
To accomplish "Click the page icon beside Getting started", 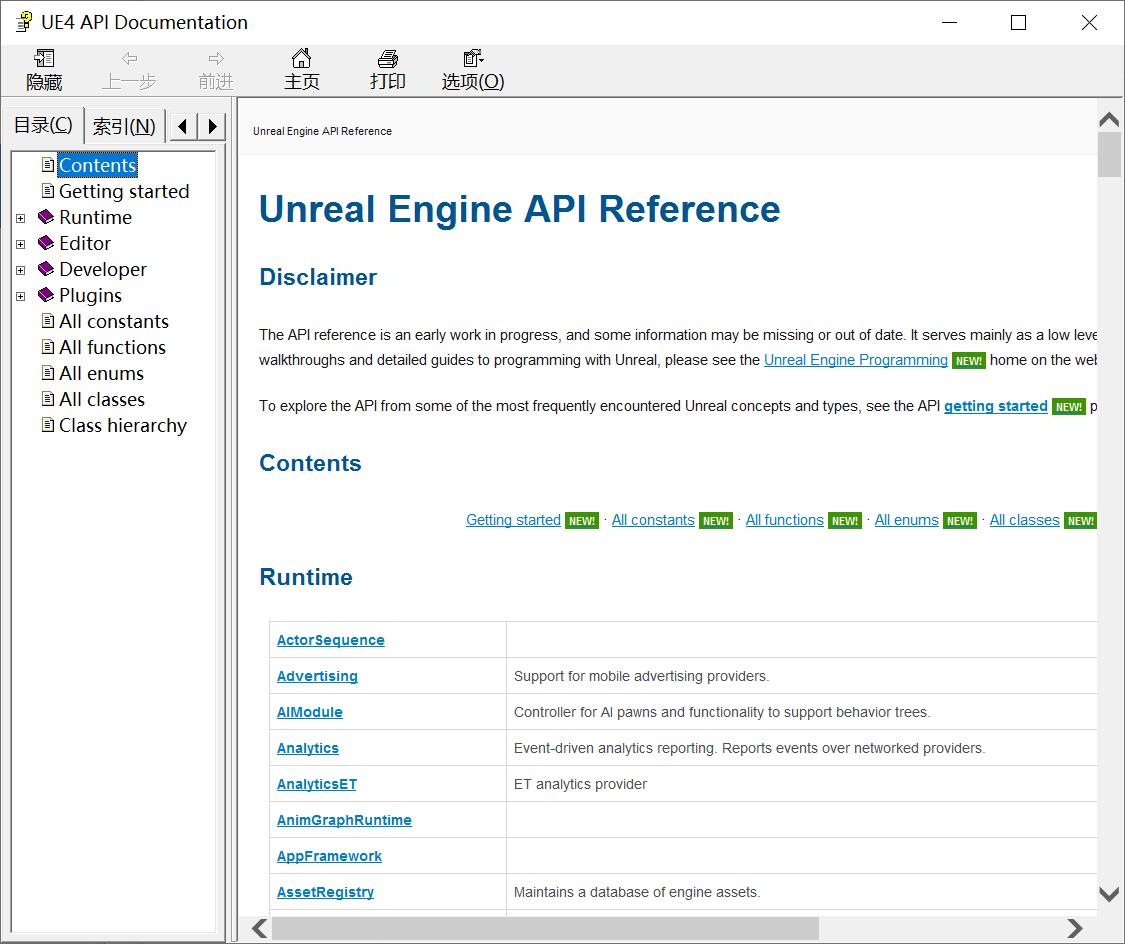I will pos(48,191).
